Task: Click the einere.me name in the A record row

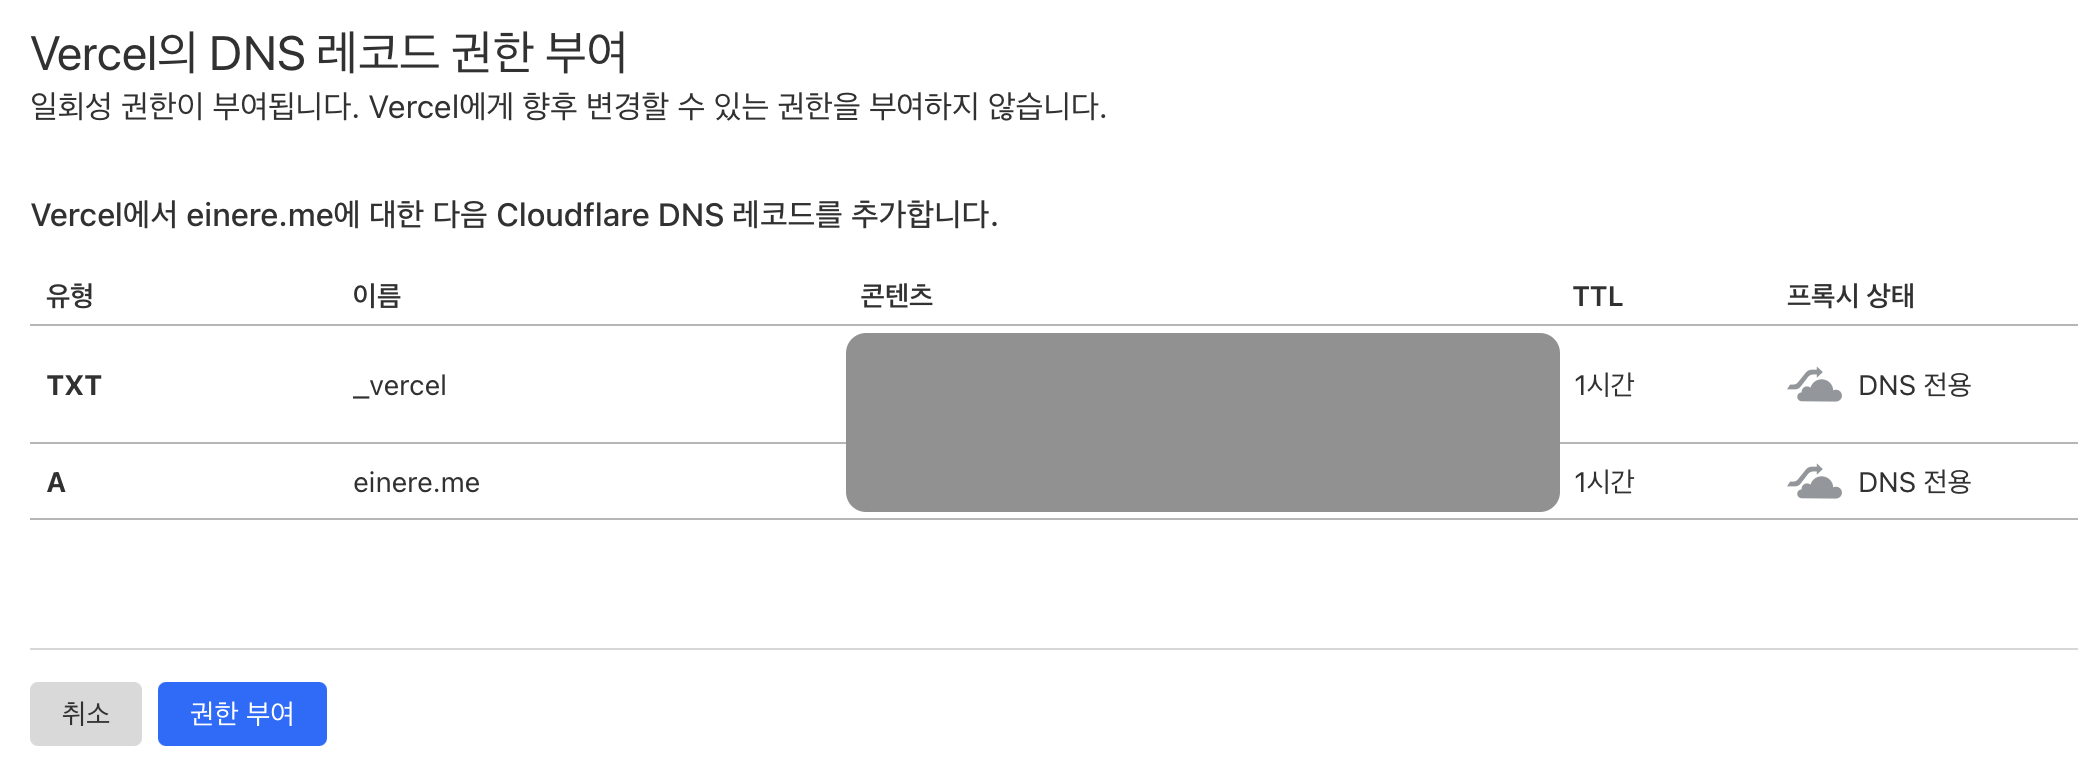Action: (416, 481)
